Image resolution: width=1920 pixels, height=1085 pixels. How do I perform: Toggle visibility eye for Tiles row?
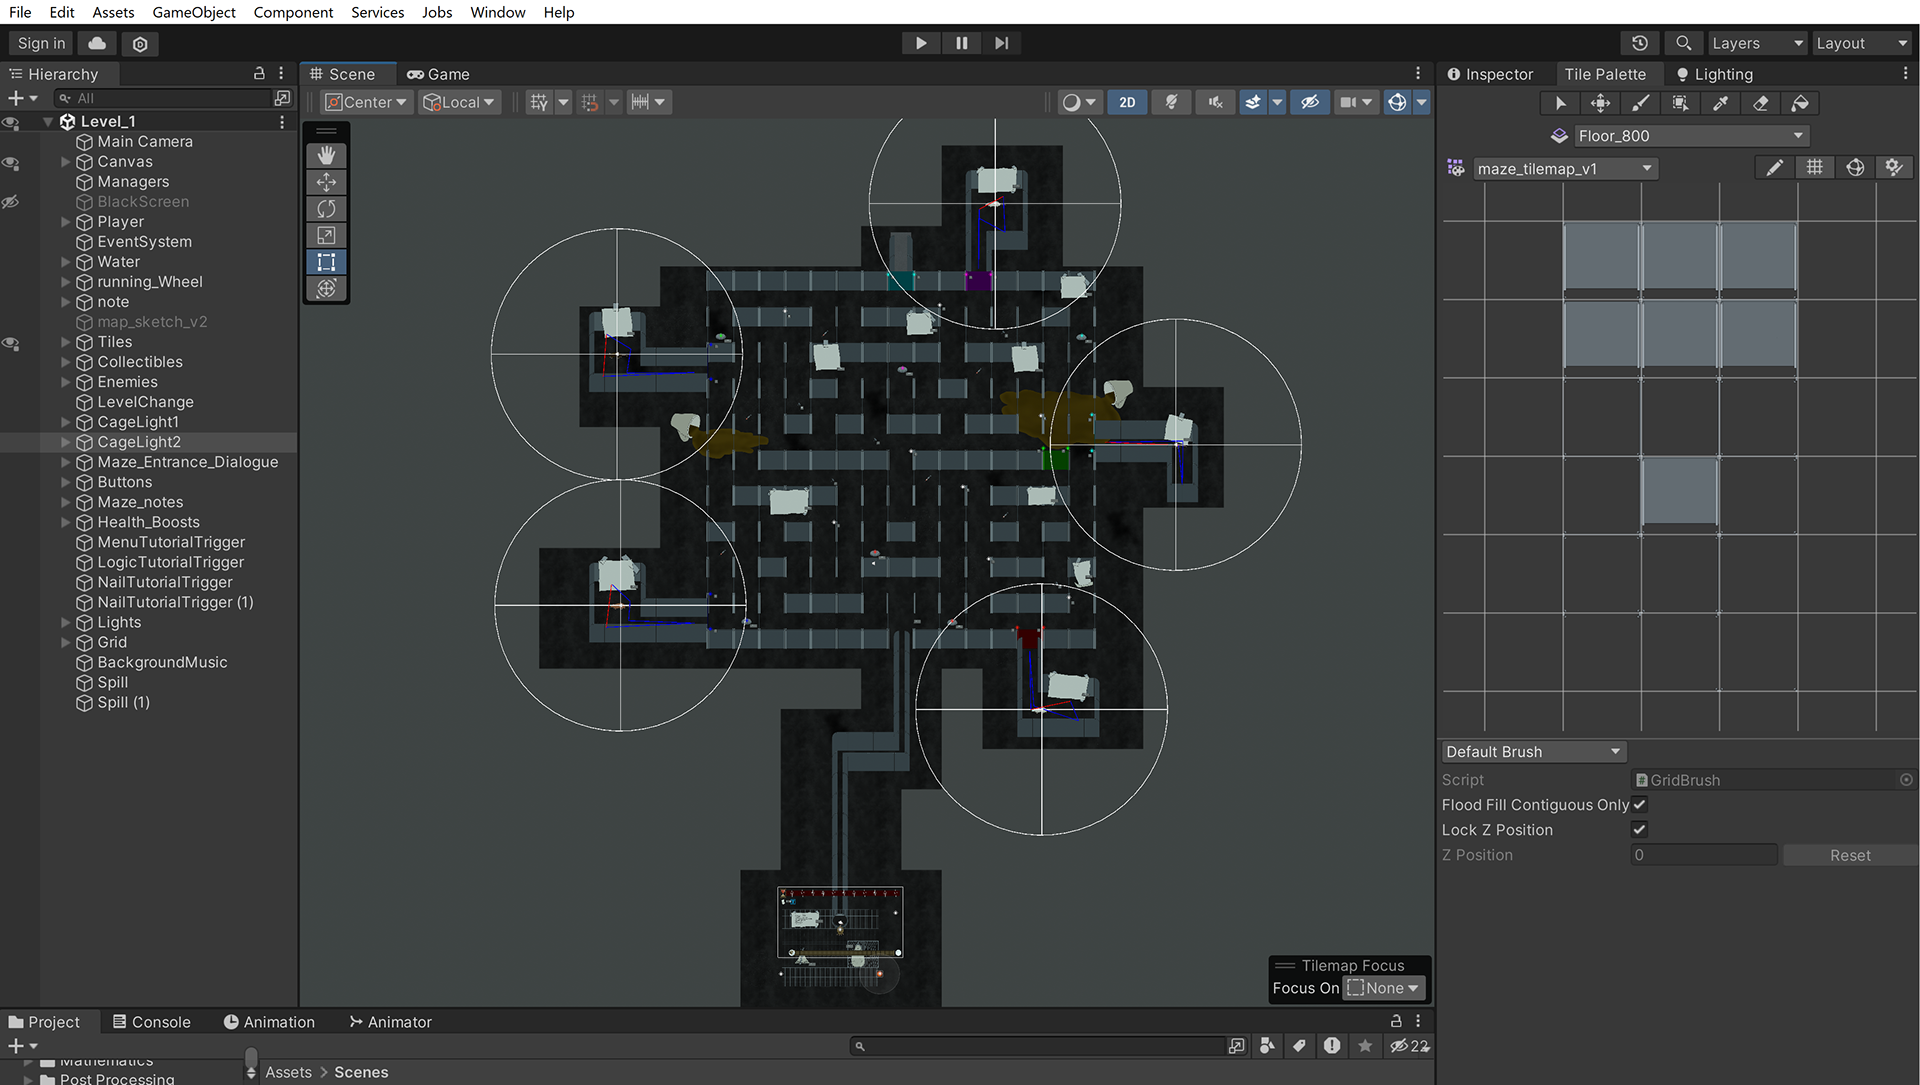click(11, 342)
